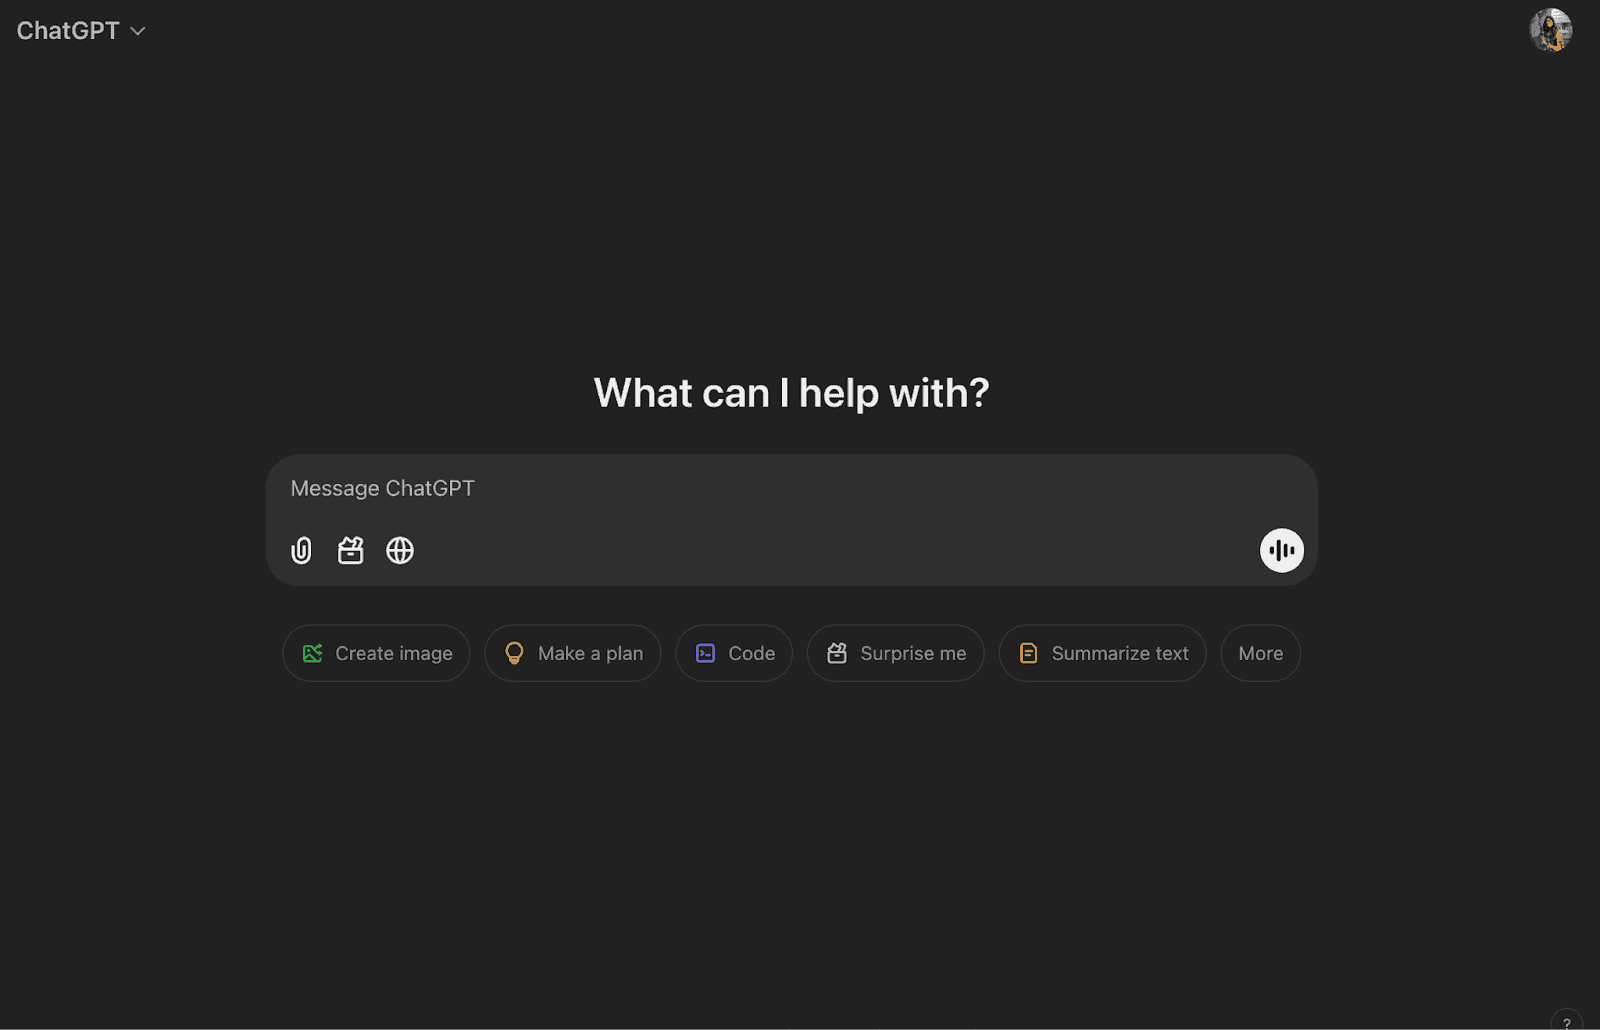Viewport: 1600px width, 1030px height.
Task: Select the Create image suggestion
Action: point(376,653)
